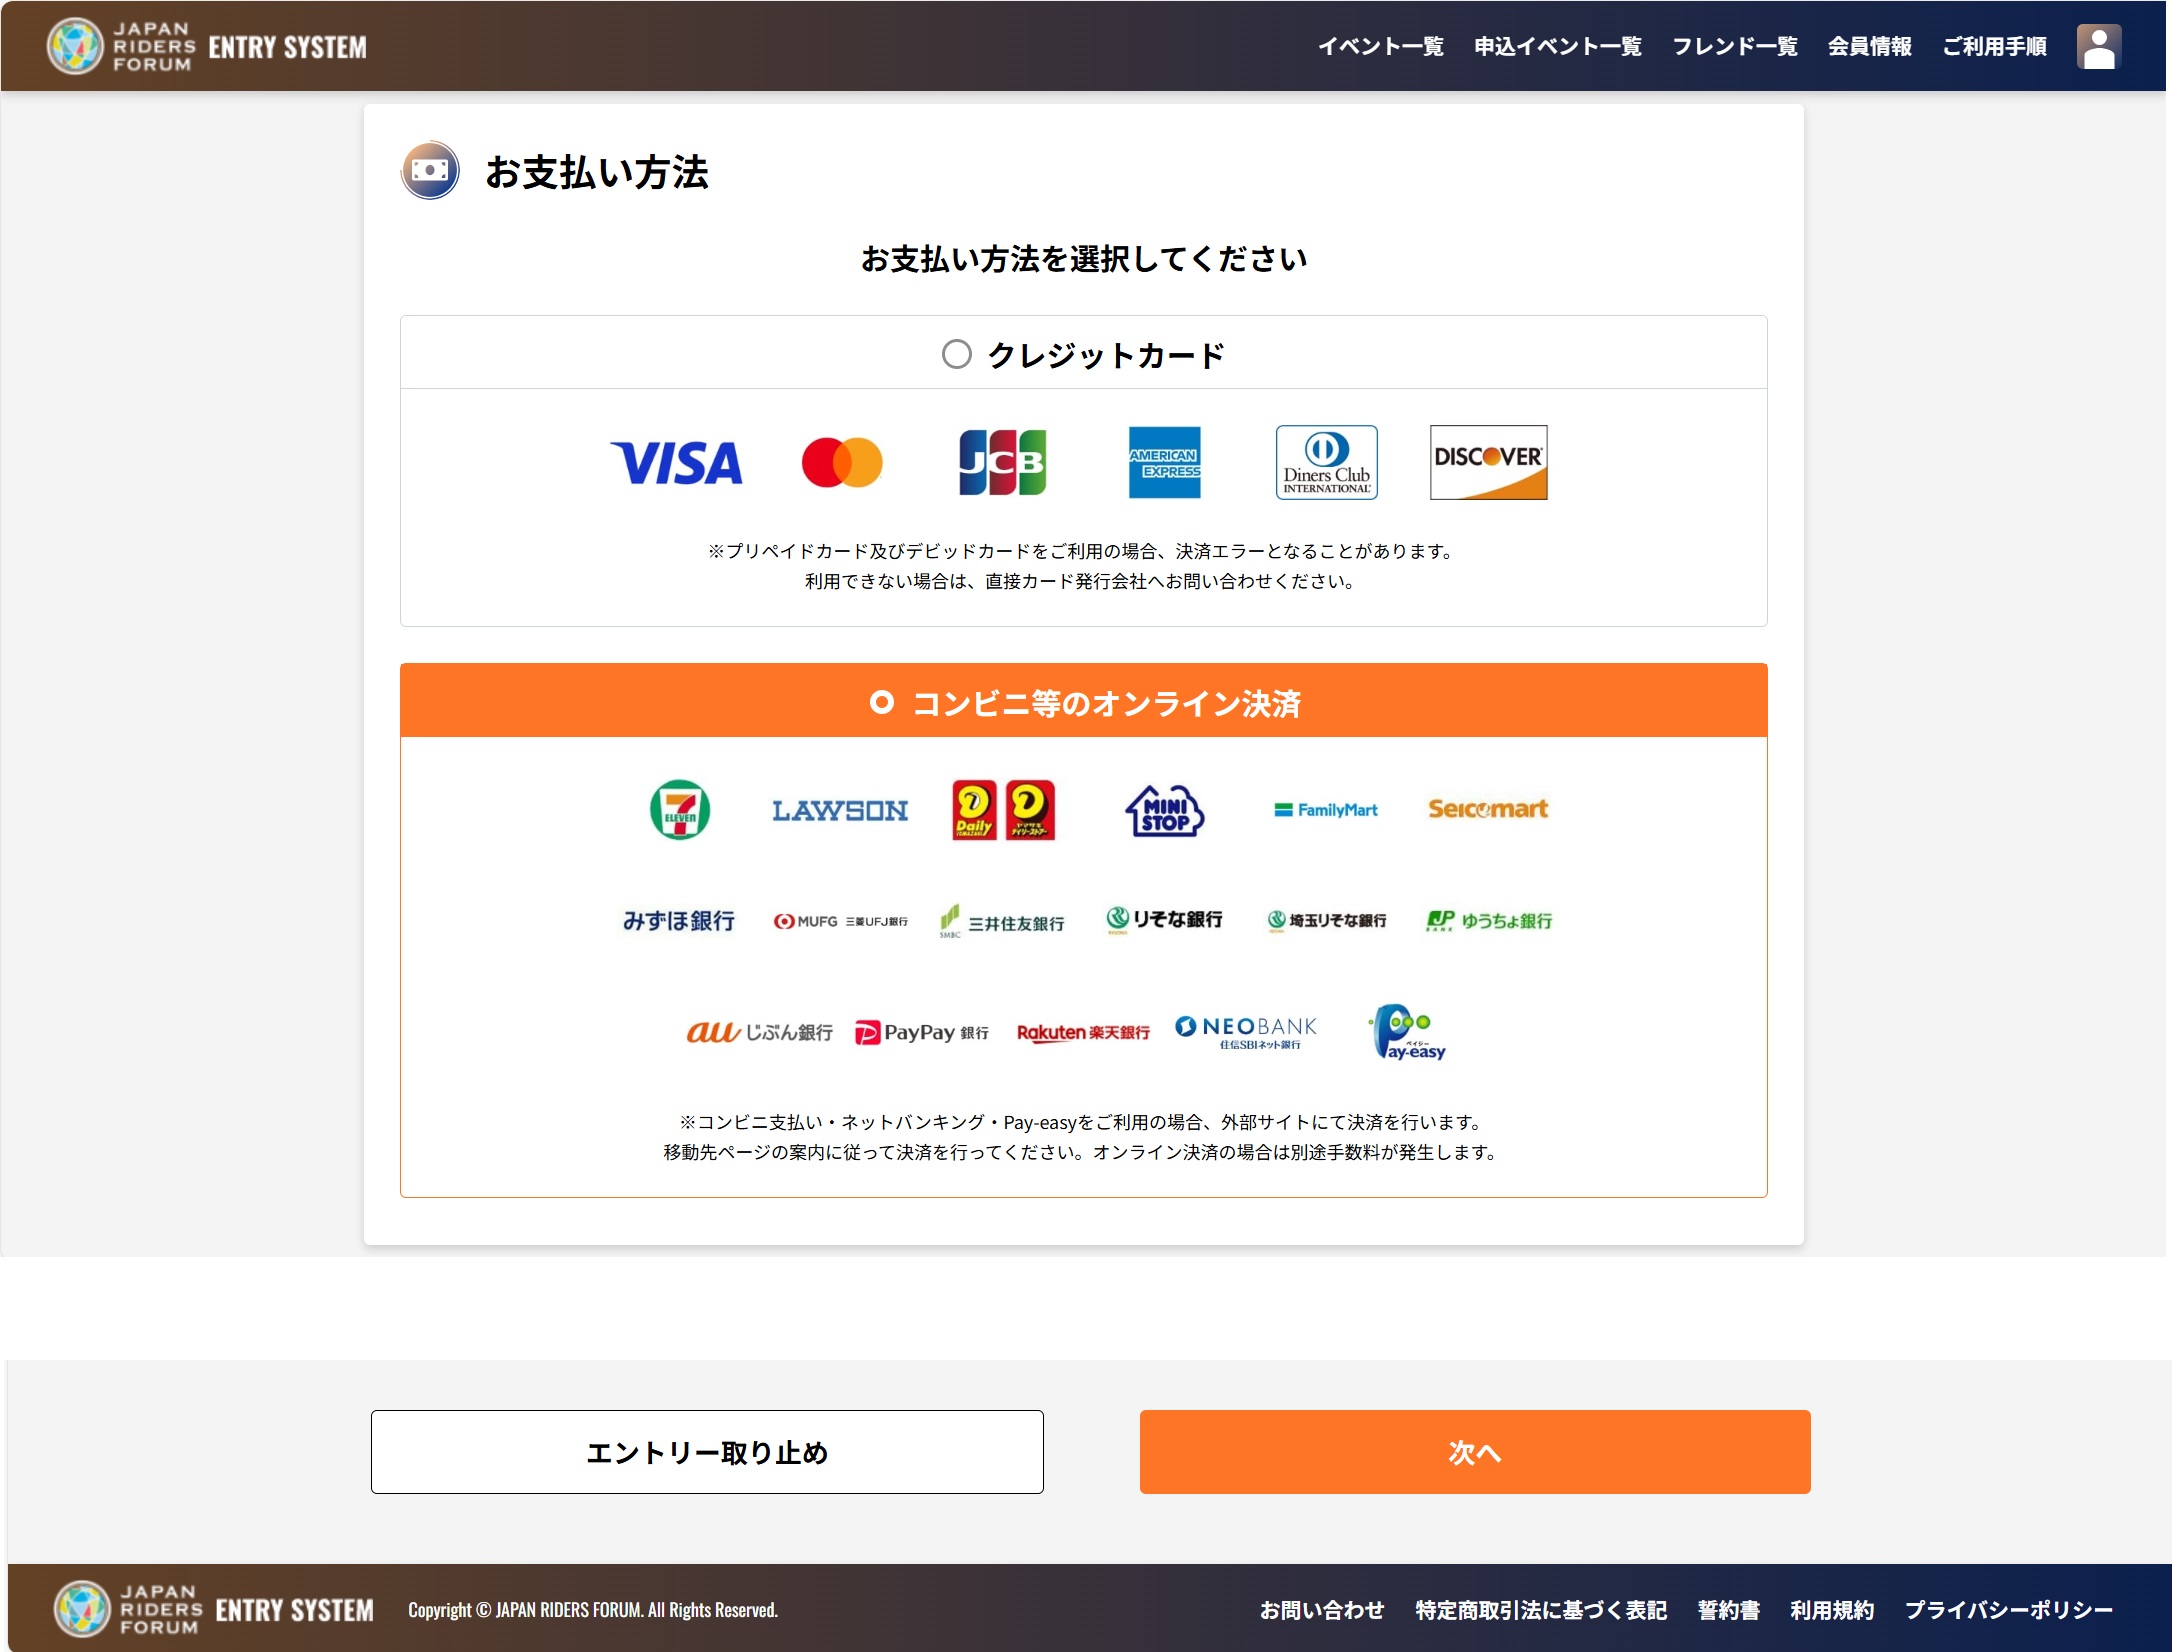Click the JCB card logo
The width and height of the screenshot is (2172, 1652).
[1003, 462]
